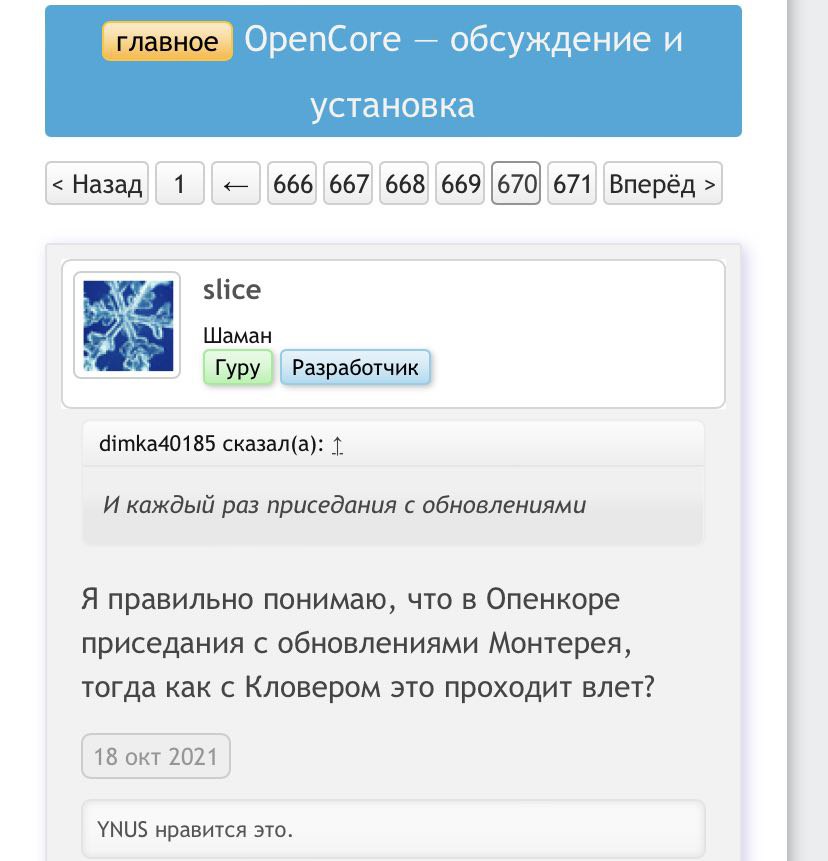Open the slice username profile

click(x=232, y=289)
